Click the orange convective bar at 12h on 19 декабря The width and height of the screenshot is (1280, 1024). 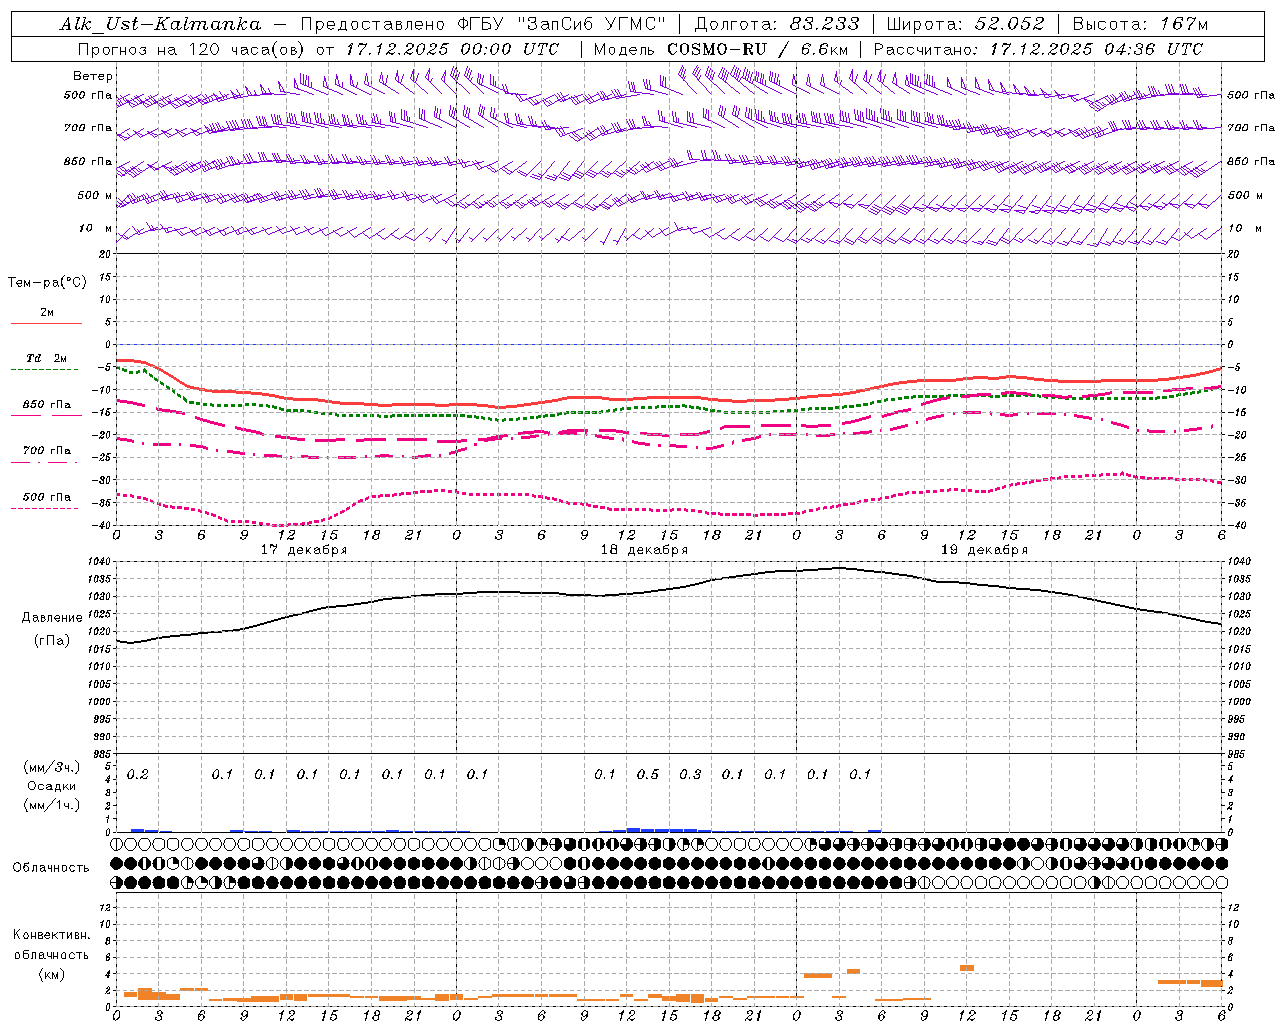[967, 967]
